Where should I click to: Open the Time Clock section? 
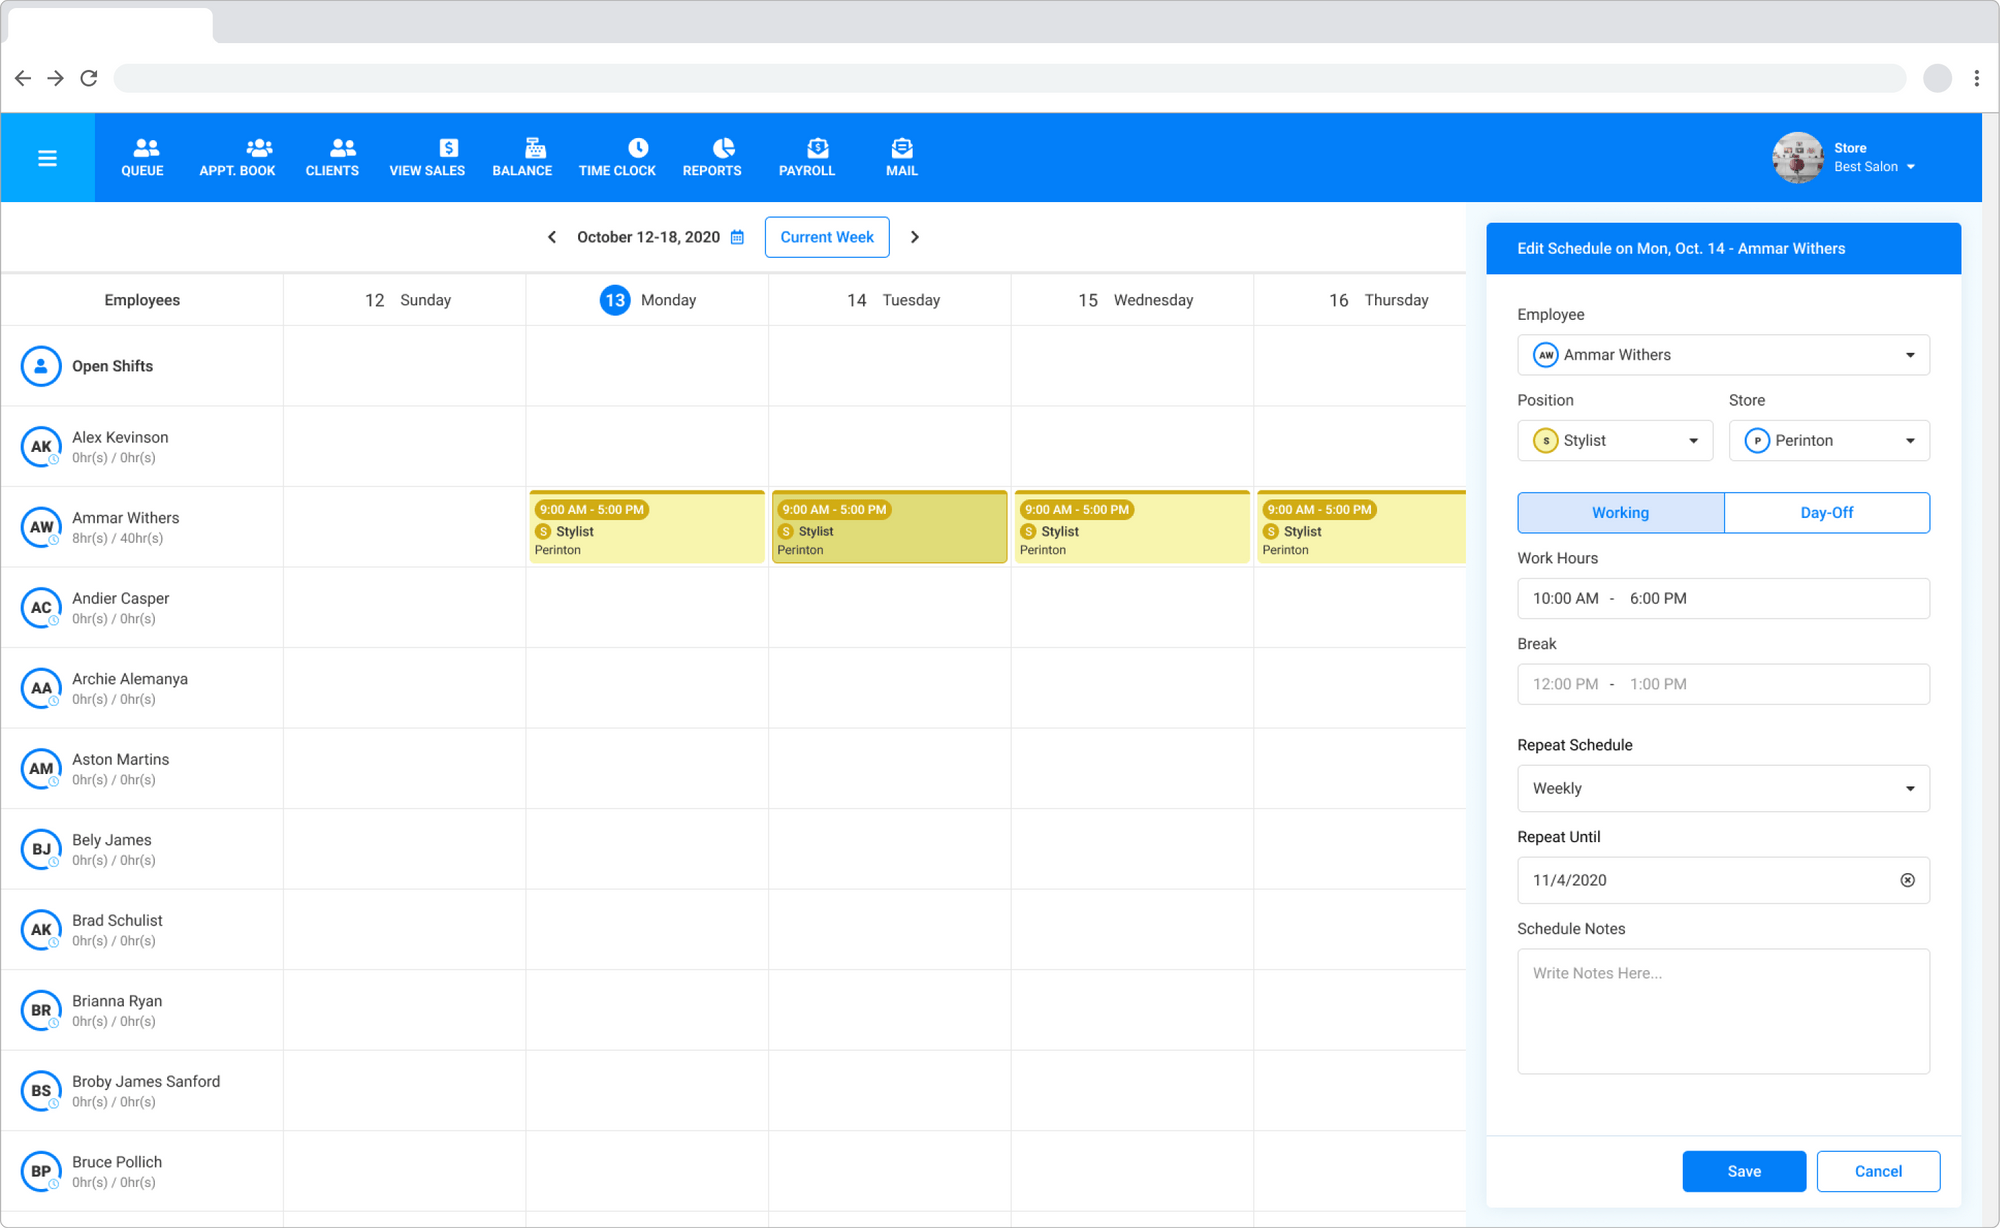click(617, 157)
